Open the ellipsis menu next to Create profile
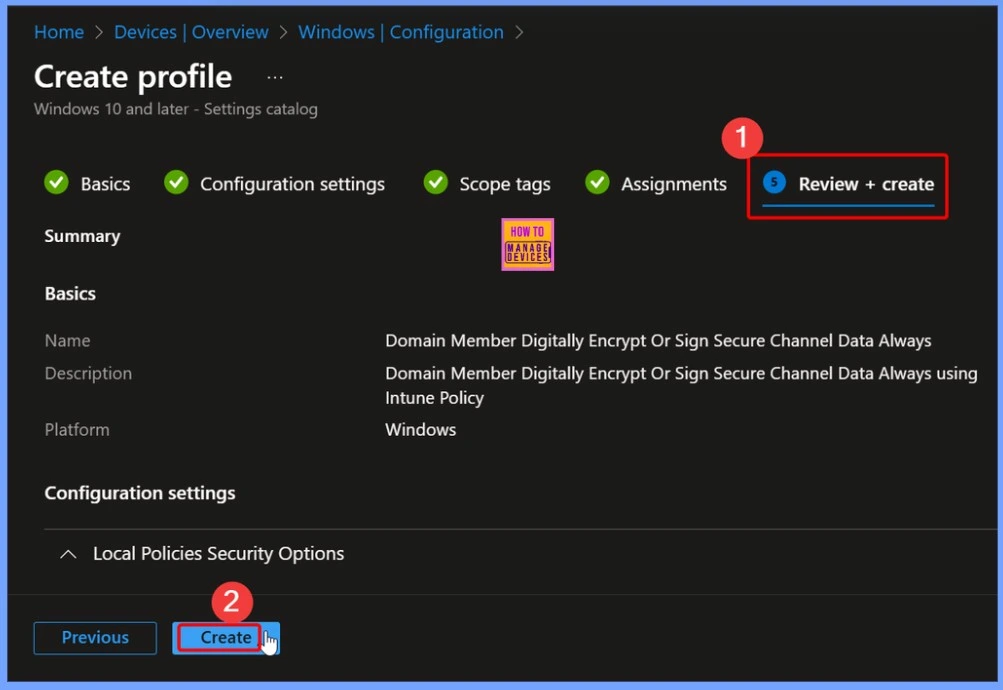The width and height of the screenshot is (1003, 690). point(274,76)
